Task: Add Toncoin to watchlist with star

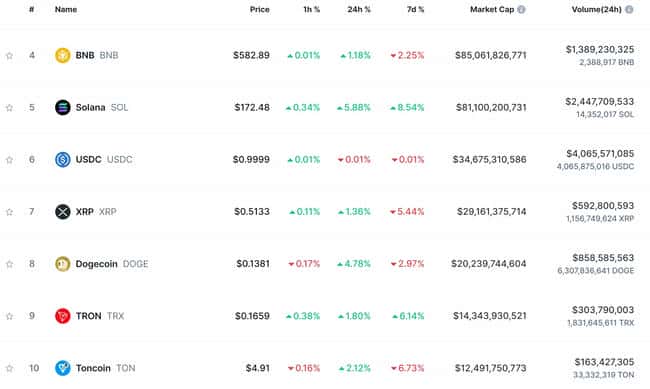Action: click(9, 368)
